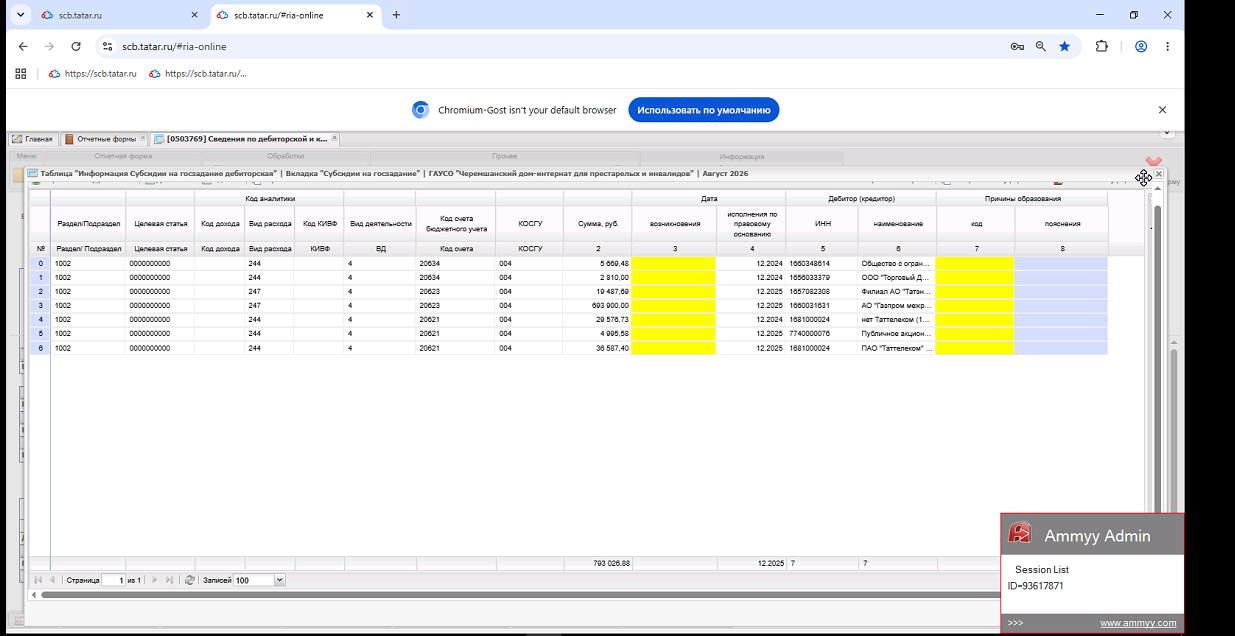1235x636 pixels.
Task: Click the table vertical scrollbar up arrow
Action: pos(1158,188)
